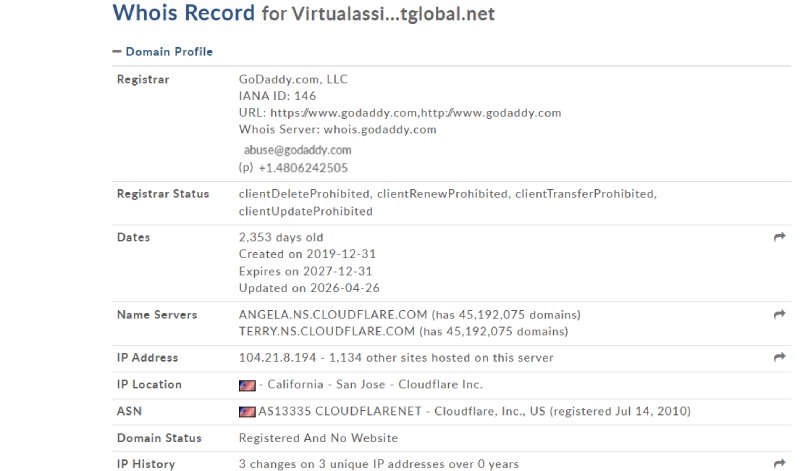Click the IP History row label
This screenshot has height=471, width=800.
(x=146, y=464)
